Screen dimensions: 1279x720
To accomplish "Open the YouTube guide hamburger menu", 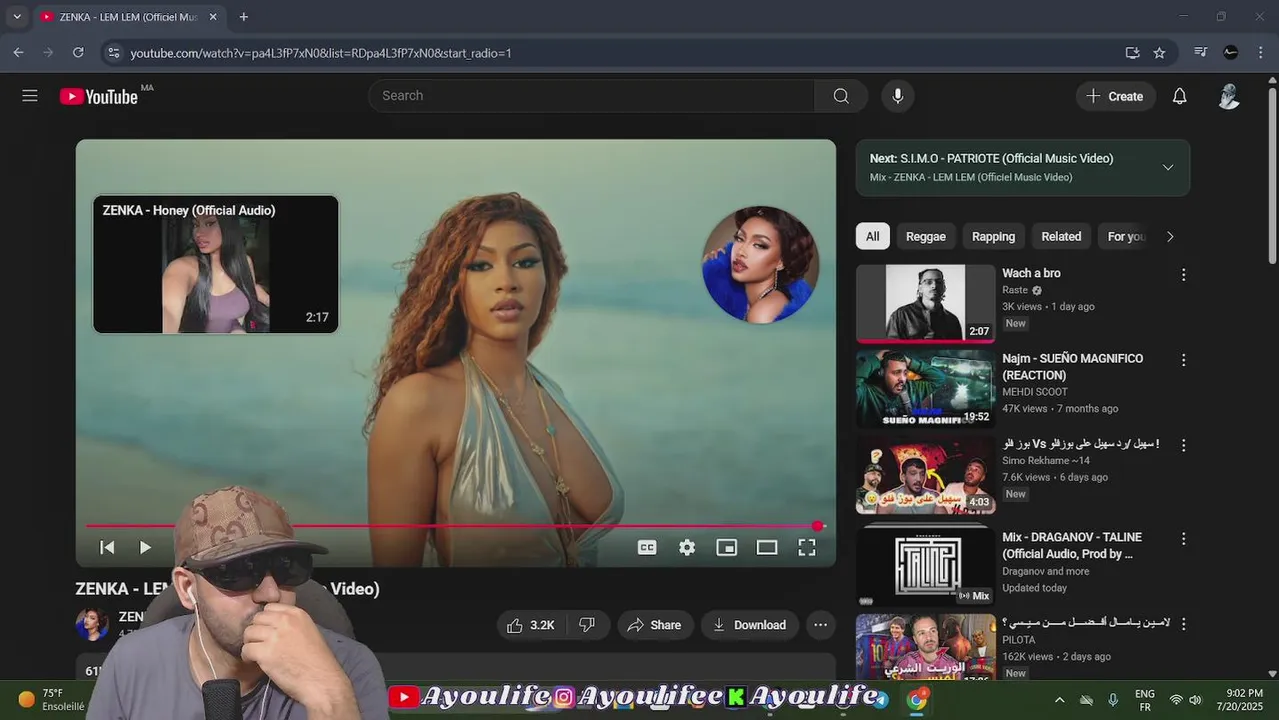I will pyautogui.click(x=30, y=96).
